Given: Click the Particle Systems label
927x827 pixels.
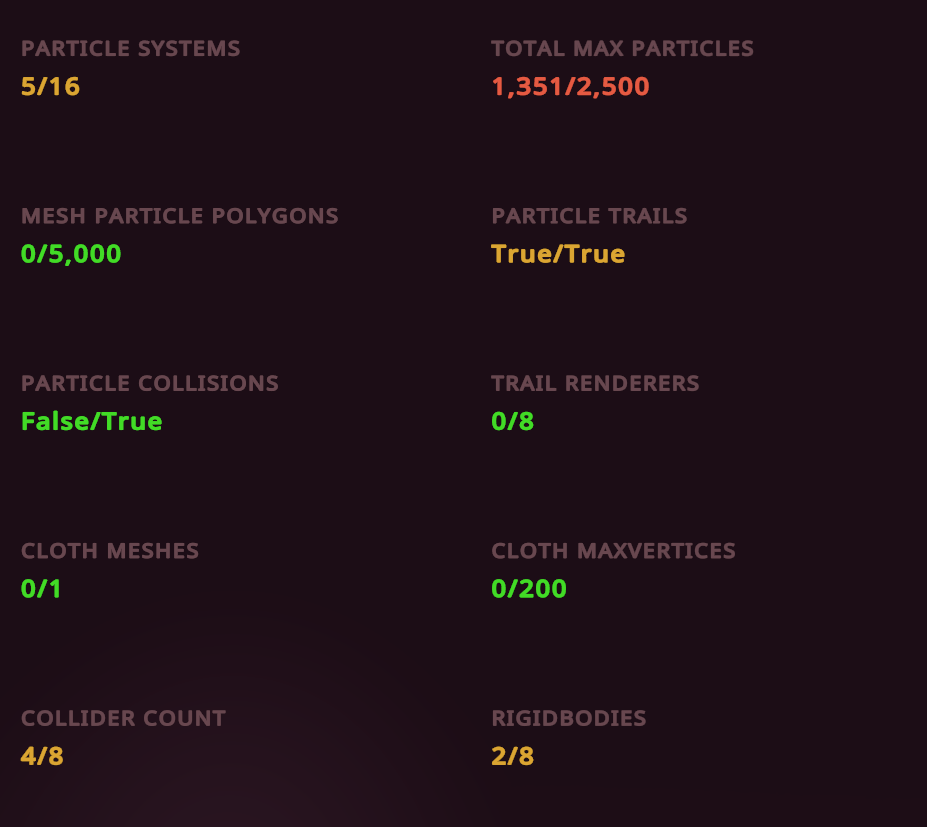Looking at the screenshot, I should [x=130, y=48].
